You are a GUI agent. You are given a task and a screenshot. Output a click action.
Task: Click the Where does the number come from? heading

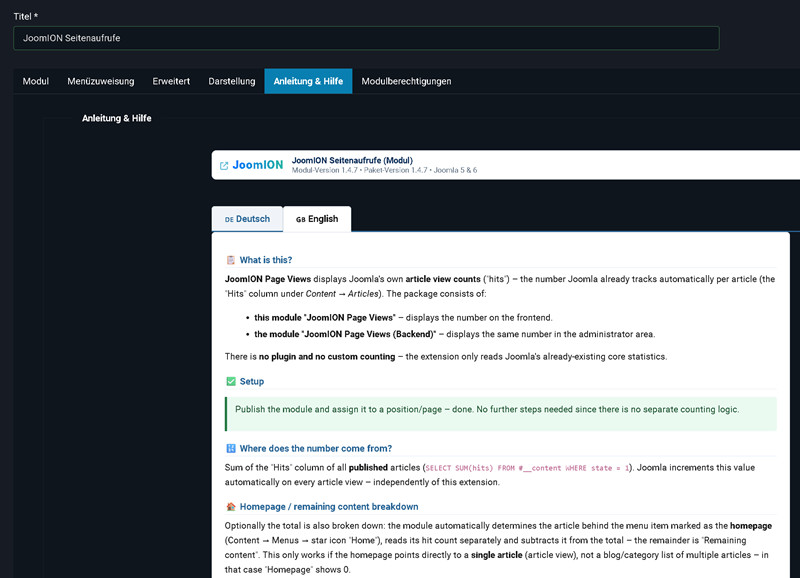[x=316, y=448]
